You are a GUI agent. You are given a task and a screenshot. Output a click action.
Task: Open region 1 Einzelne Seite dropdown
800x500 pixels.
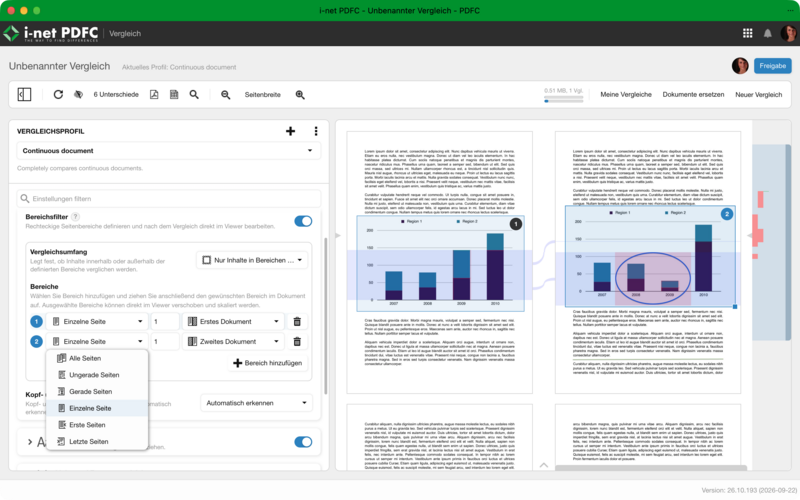[97, 321]
